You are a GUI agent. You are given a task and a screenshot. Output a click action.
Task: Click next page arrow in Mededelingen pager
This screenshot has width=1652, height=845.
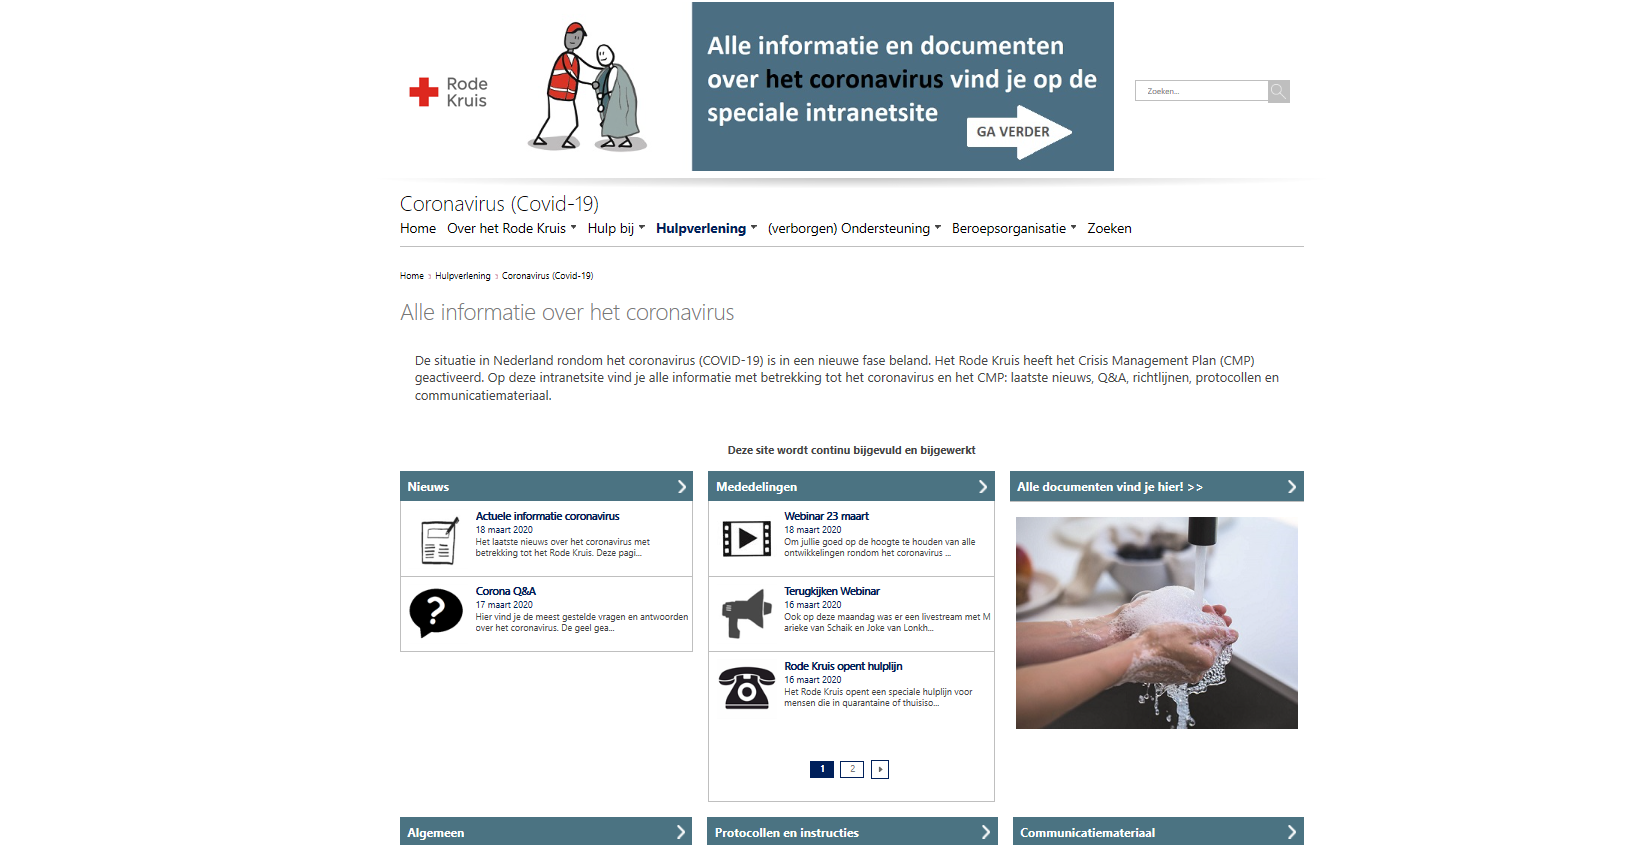pyautogui.click(x=880, y=769)
